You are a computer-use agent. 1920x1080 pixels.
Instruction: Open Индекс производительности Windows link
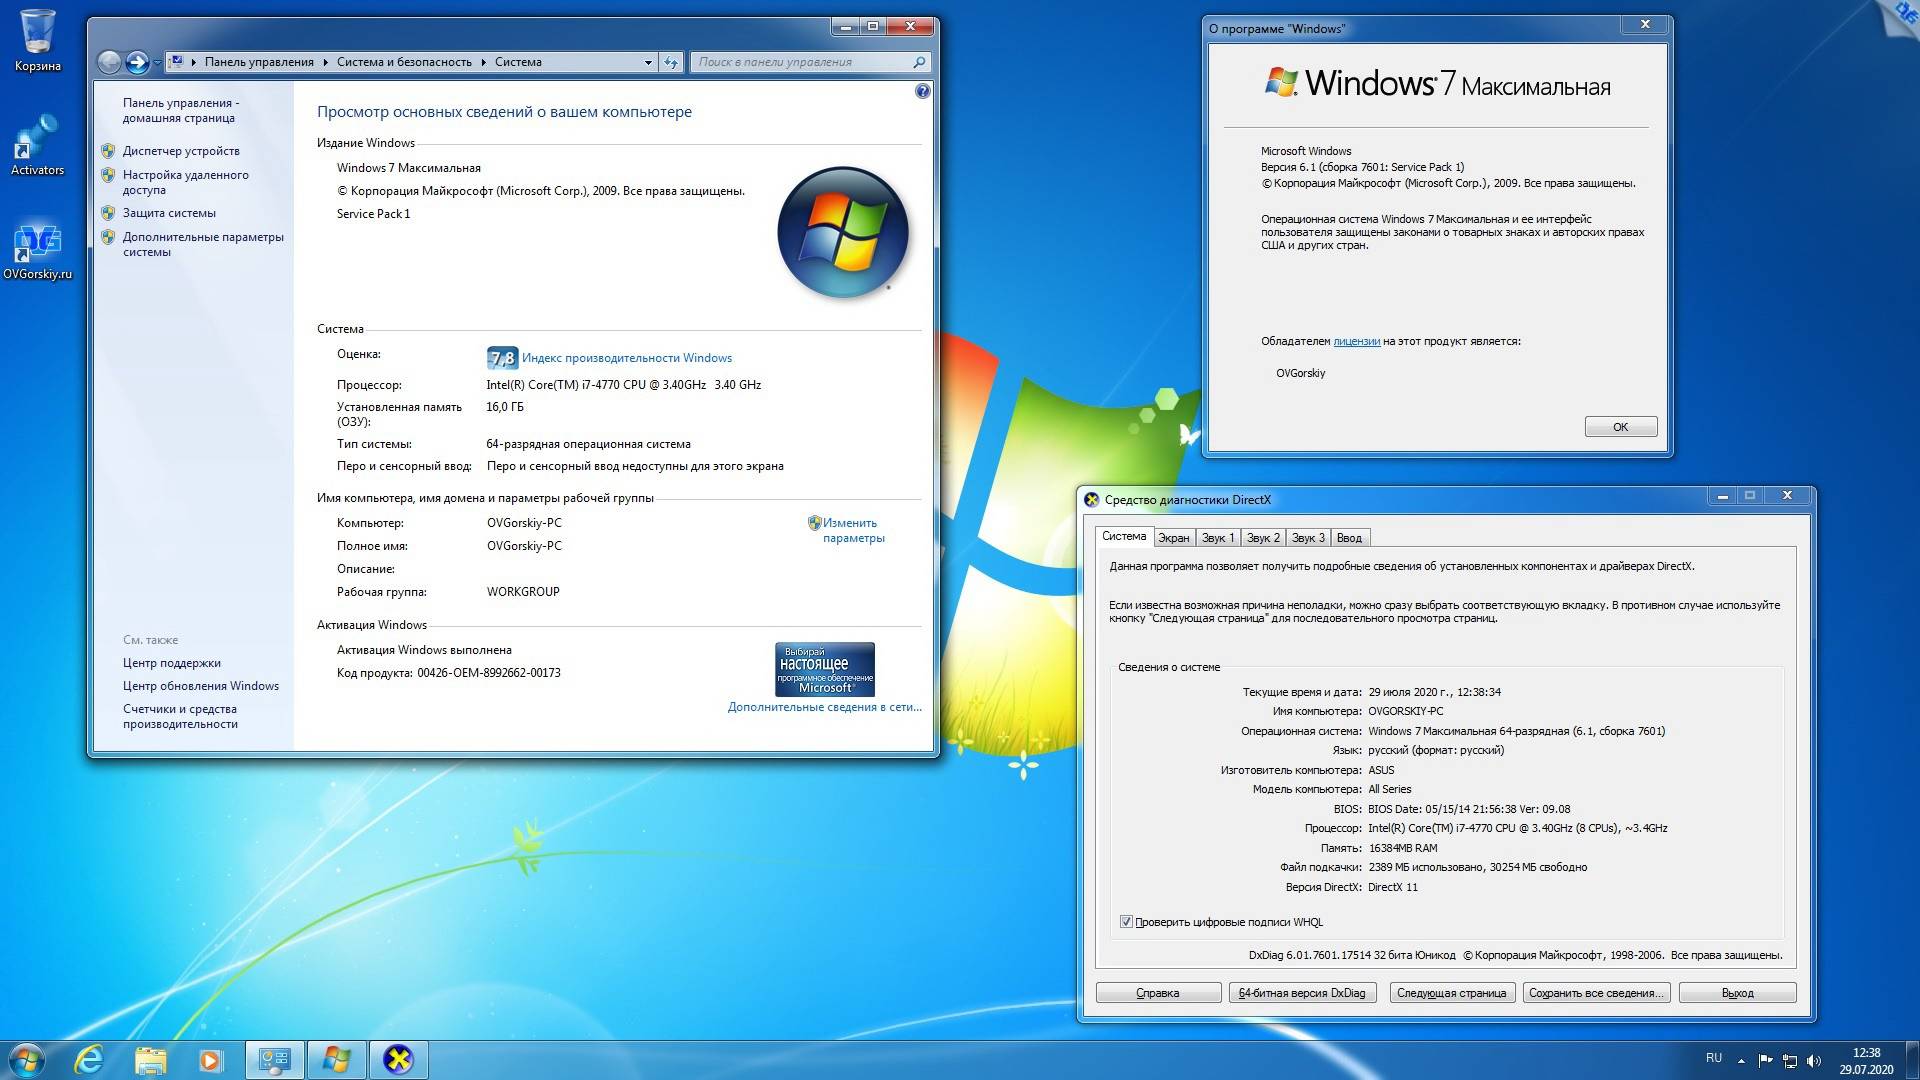(x=627, y=358)
